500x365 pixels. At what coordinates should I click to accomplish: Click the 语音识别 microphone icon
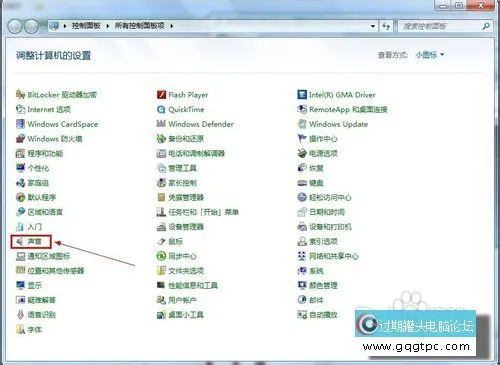[21, 315]
